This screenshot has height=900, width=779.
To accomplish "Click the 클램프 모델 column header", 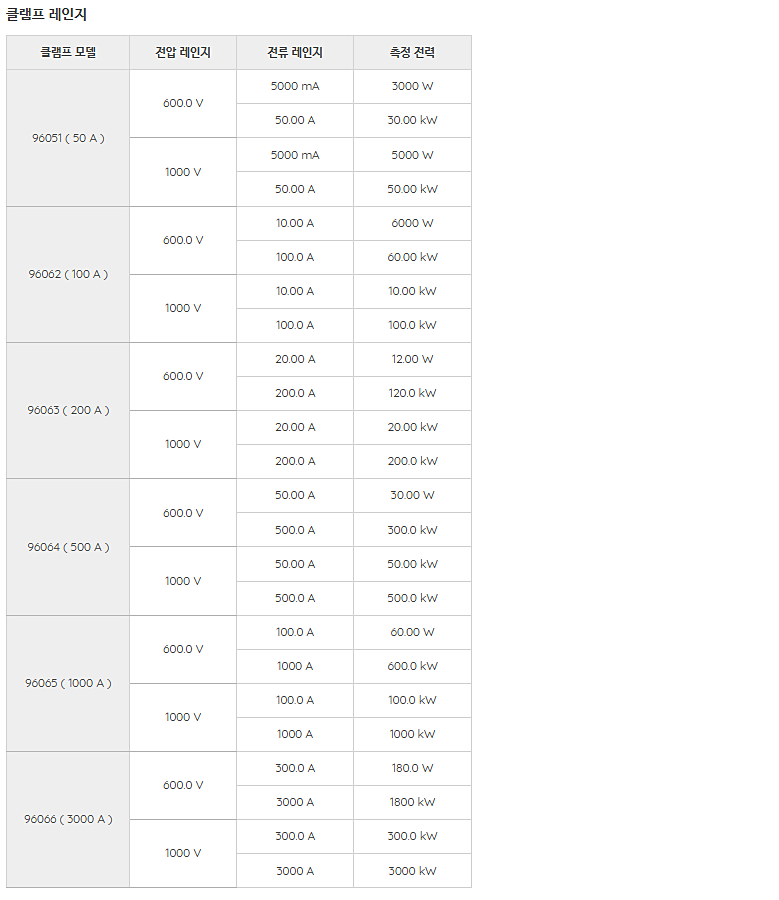I will click(68, 52).
